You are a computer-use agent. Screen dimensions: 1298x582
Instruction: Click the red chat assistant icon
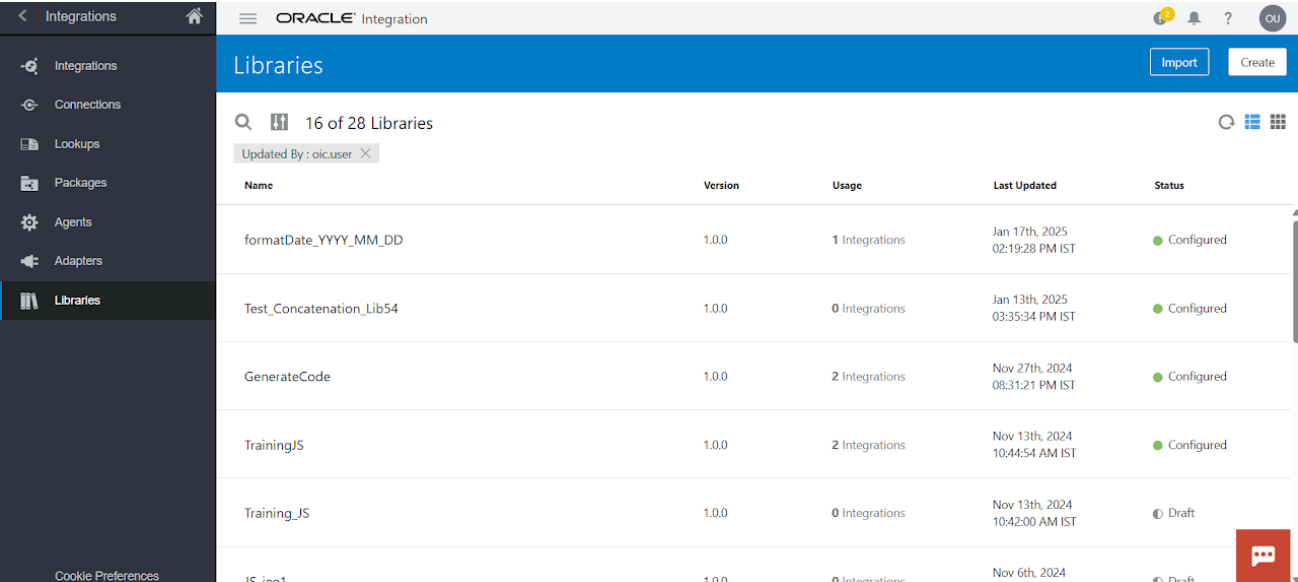1263,555
